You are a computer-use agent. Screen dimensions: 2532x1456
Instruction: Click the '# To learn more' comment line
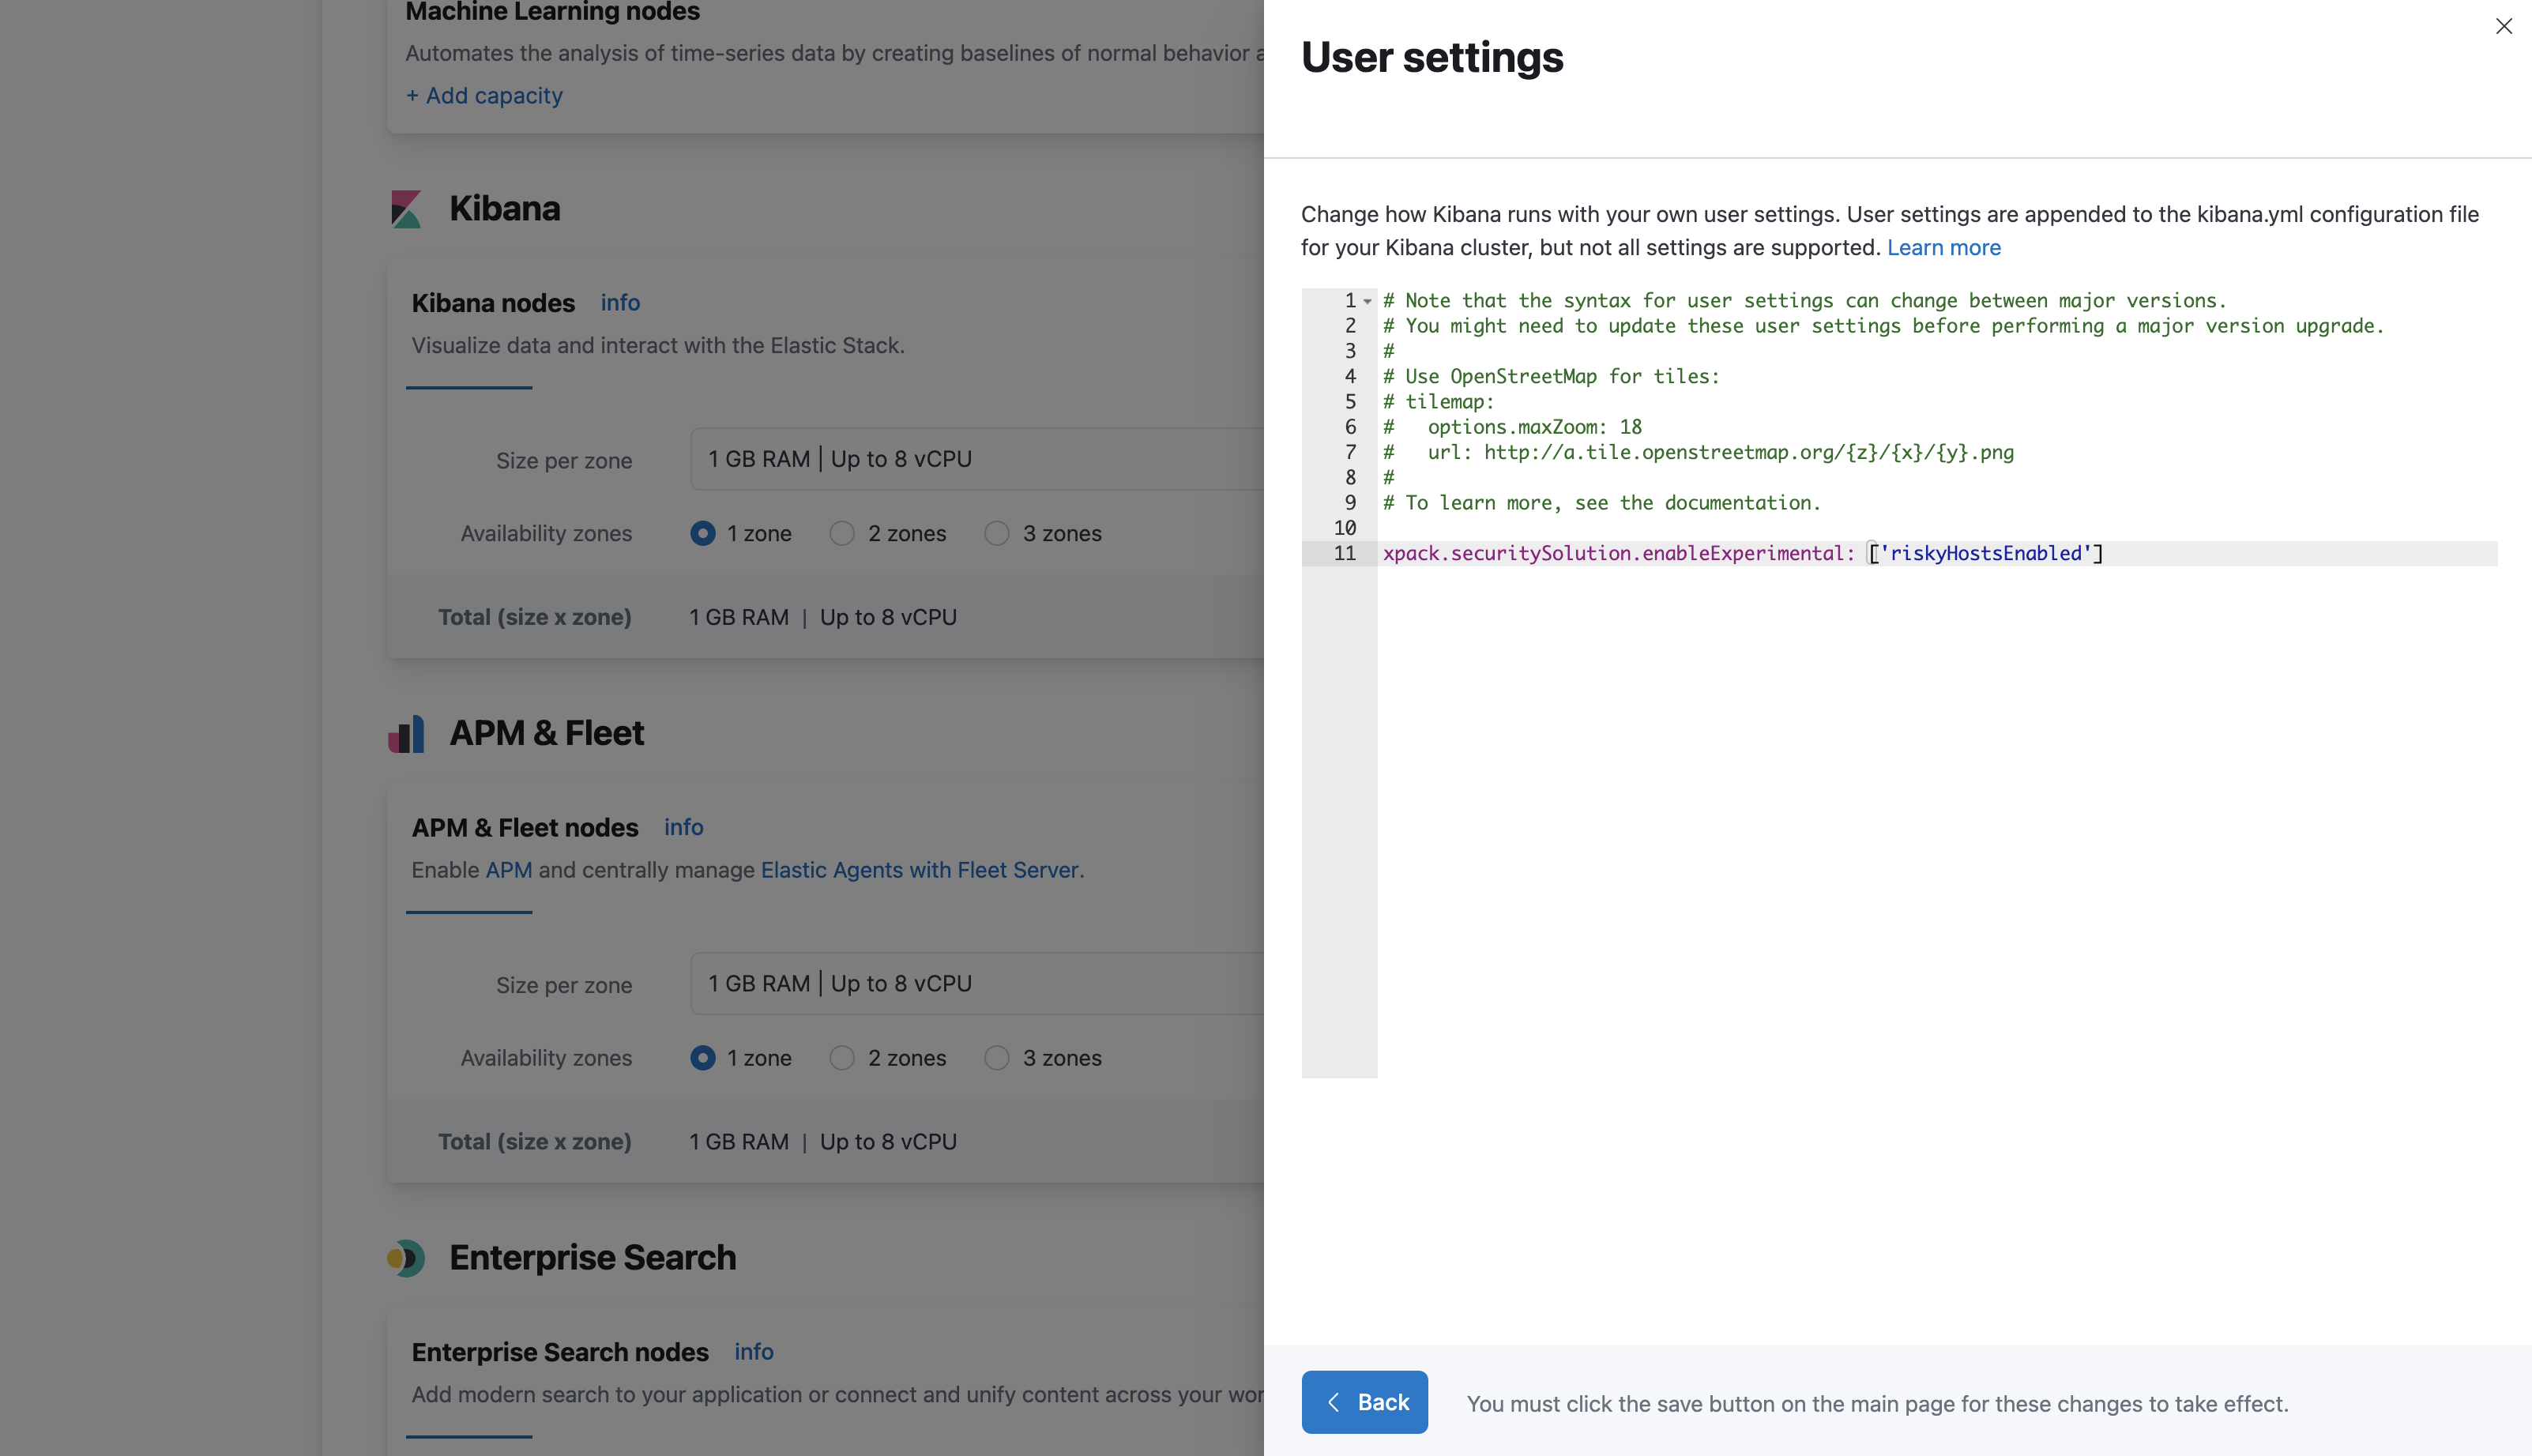tap(1602, 503)
